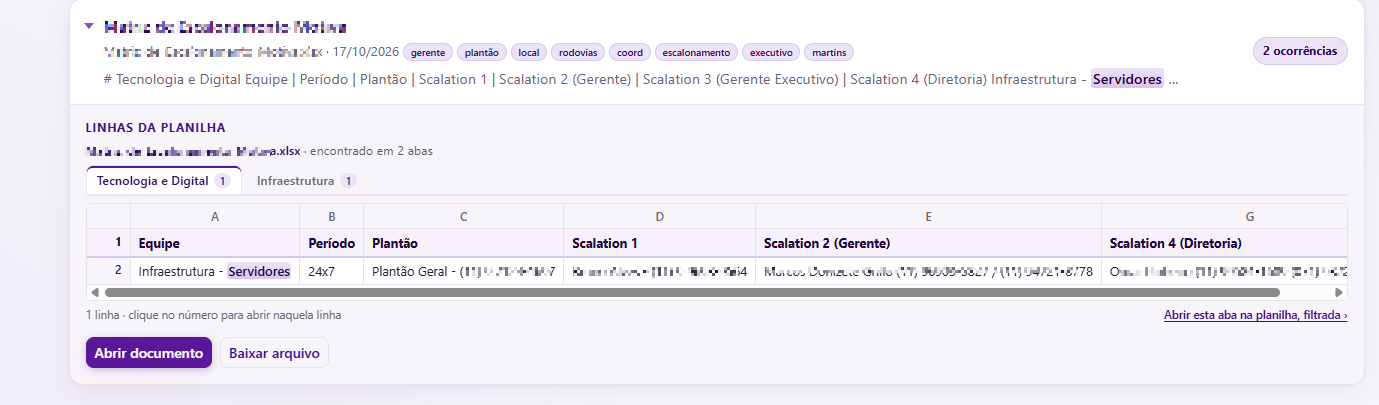Switch to the Infraestrutura tab

click(306, 181)
